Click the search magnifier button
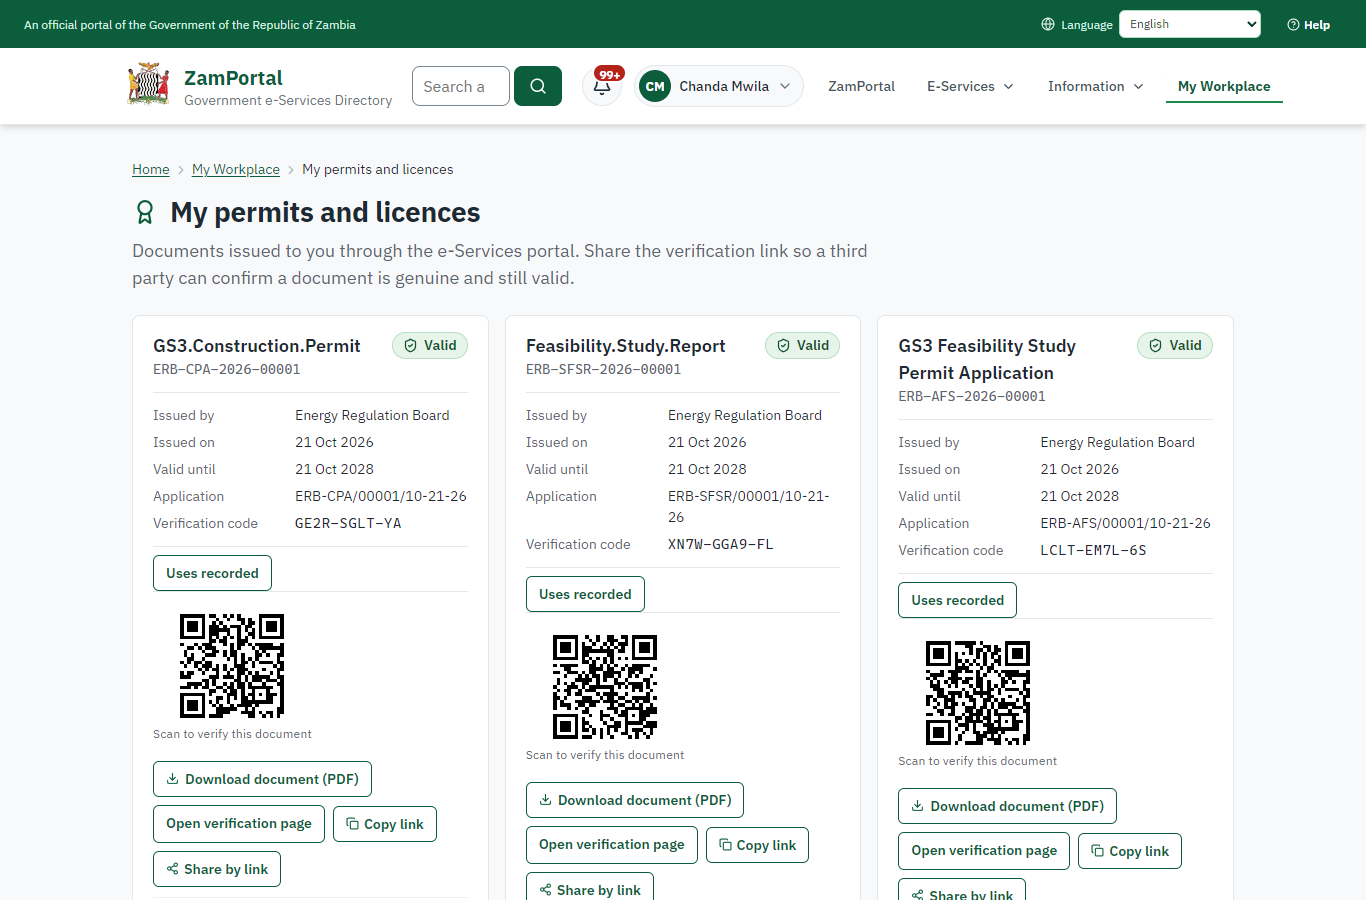The width and height of the screenshot is (1366, 900). (538, 86)
